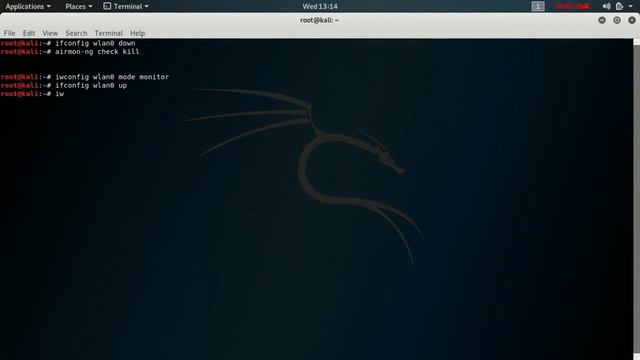Open the system power menu icon
This screenshot has height=360, width=640.
(620, 6)
